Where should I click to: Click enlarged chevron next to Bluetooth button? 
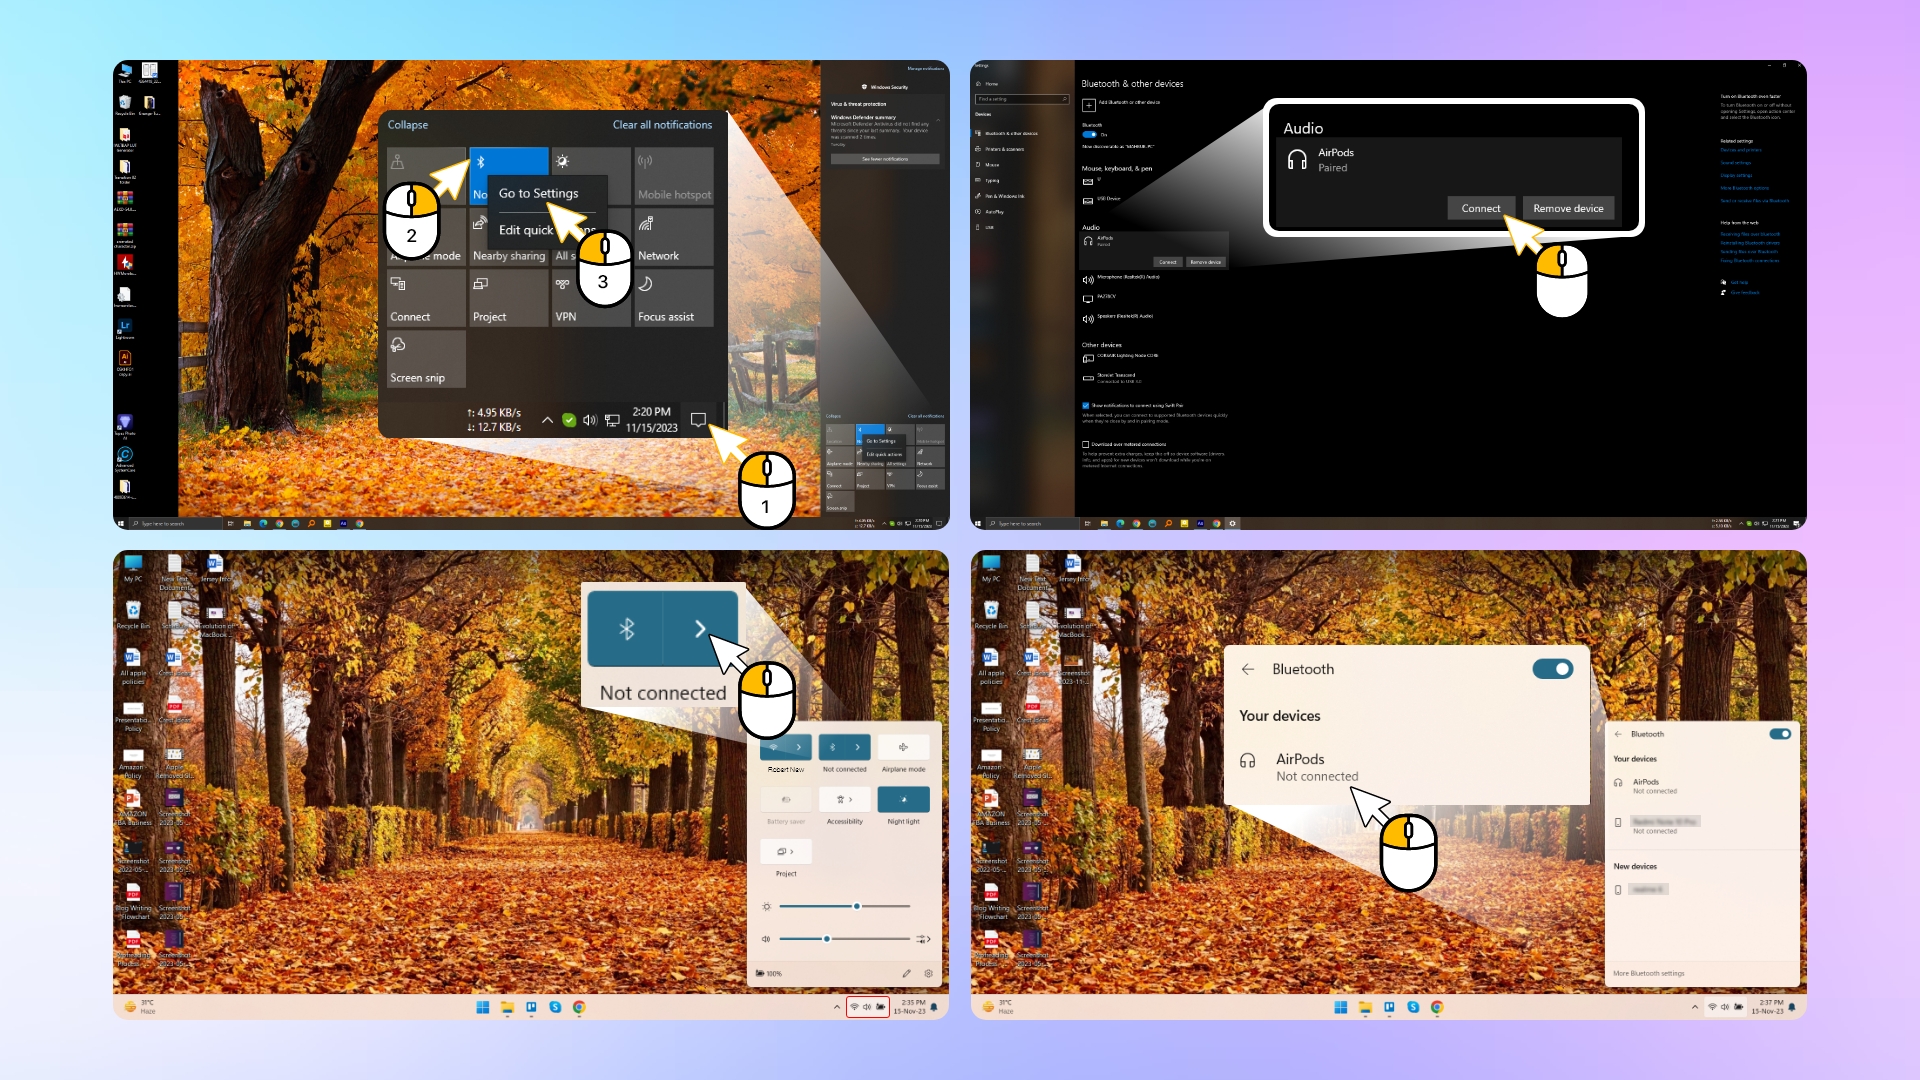point(701,629)
